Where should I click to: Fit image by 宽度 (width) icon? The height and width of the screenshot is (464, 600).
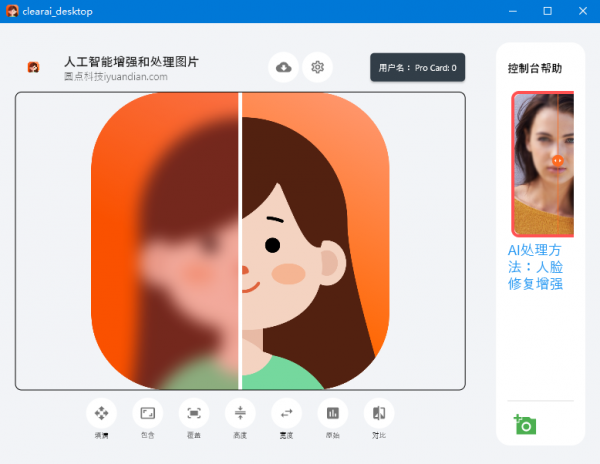coord(287,413)
